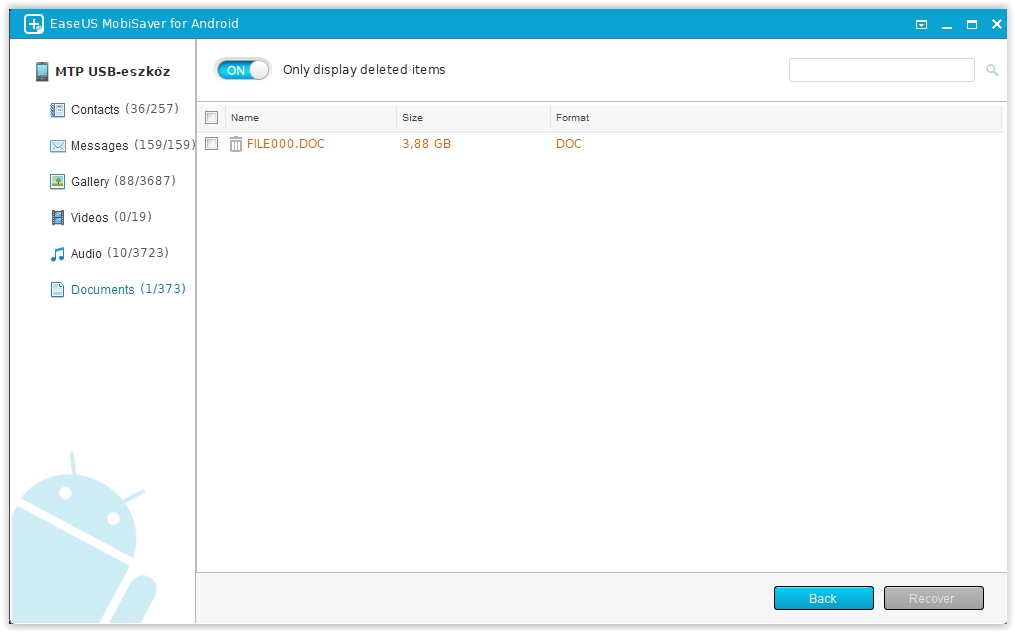Screen dimensions: 1015x632
Task: Click the 3,88 GB size value
Action: coord(427,144)
